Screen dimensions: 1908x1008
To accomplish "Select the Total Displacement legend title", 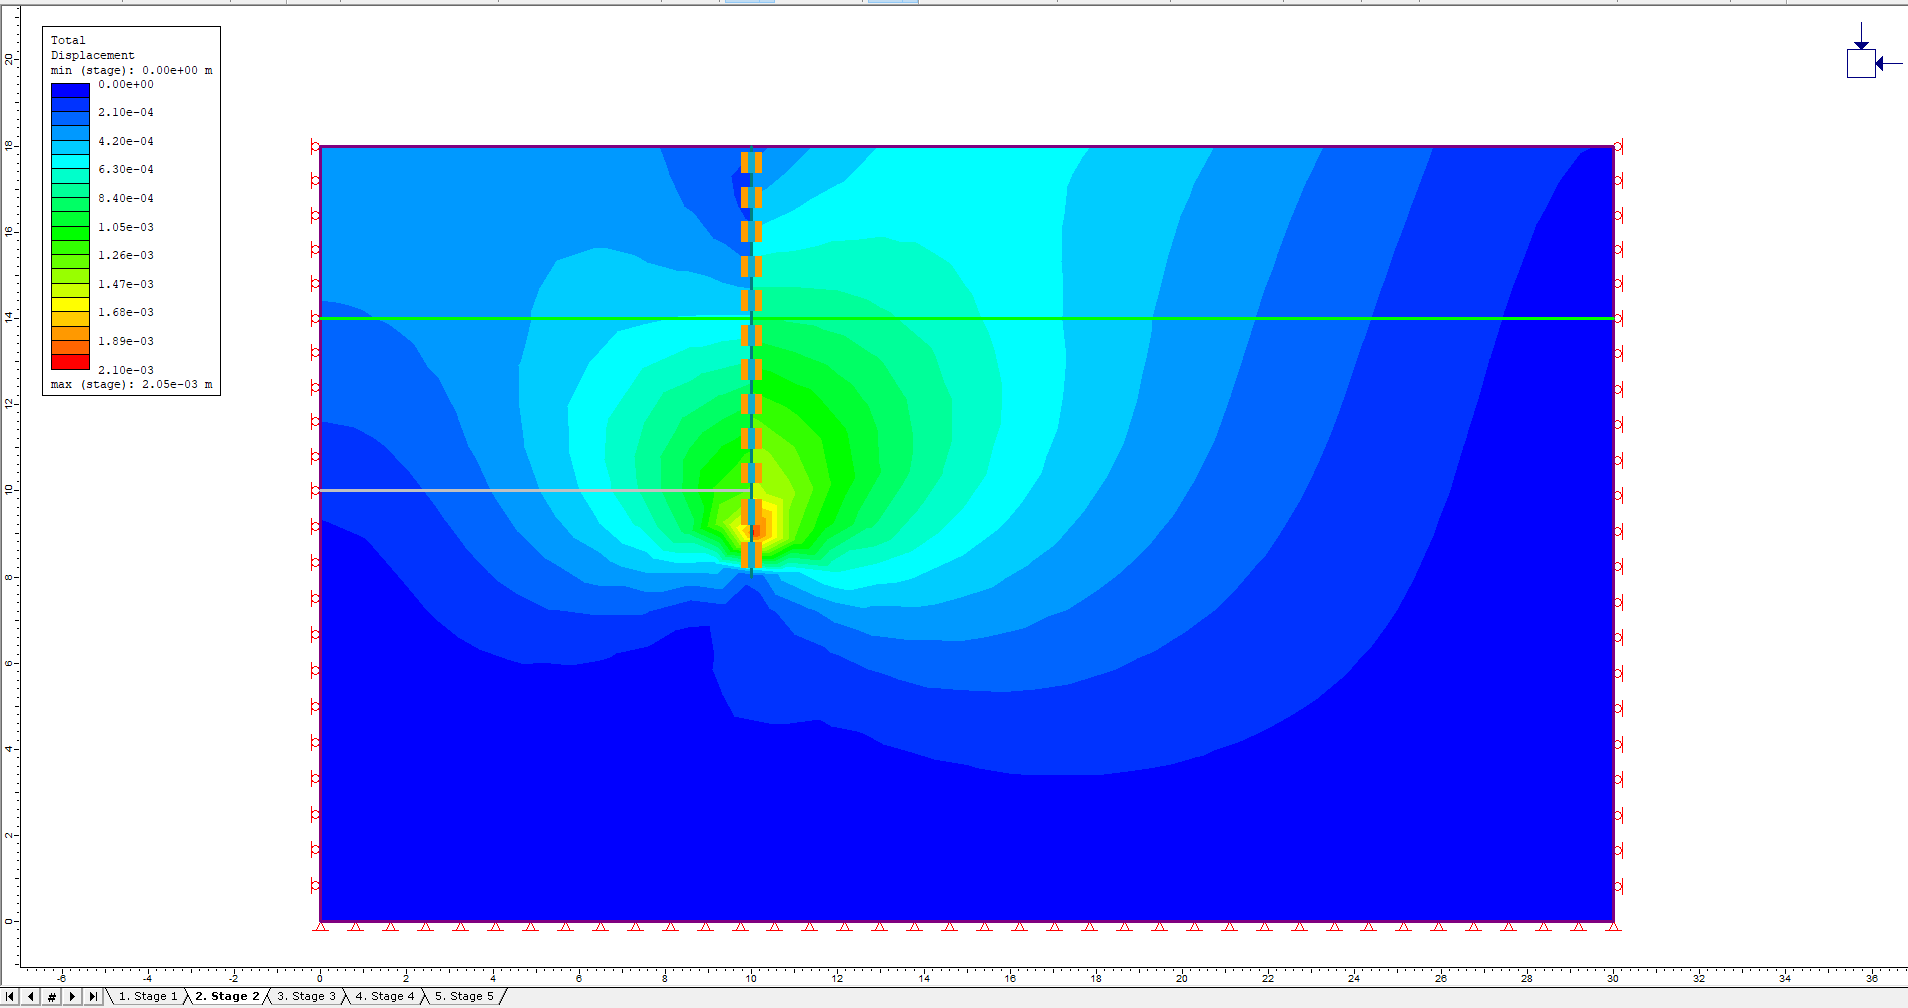I will click(92, 48).
